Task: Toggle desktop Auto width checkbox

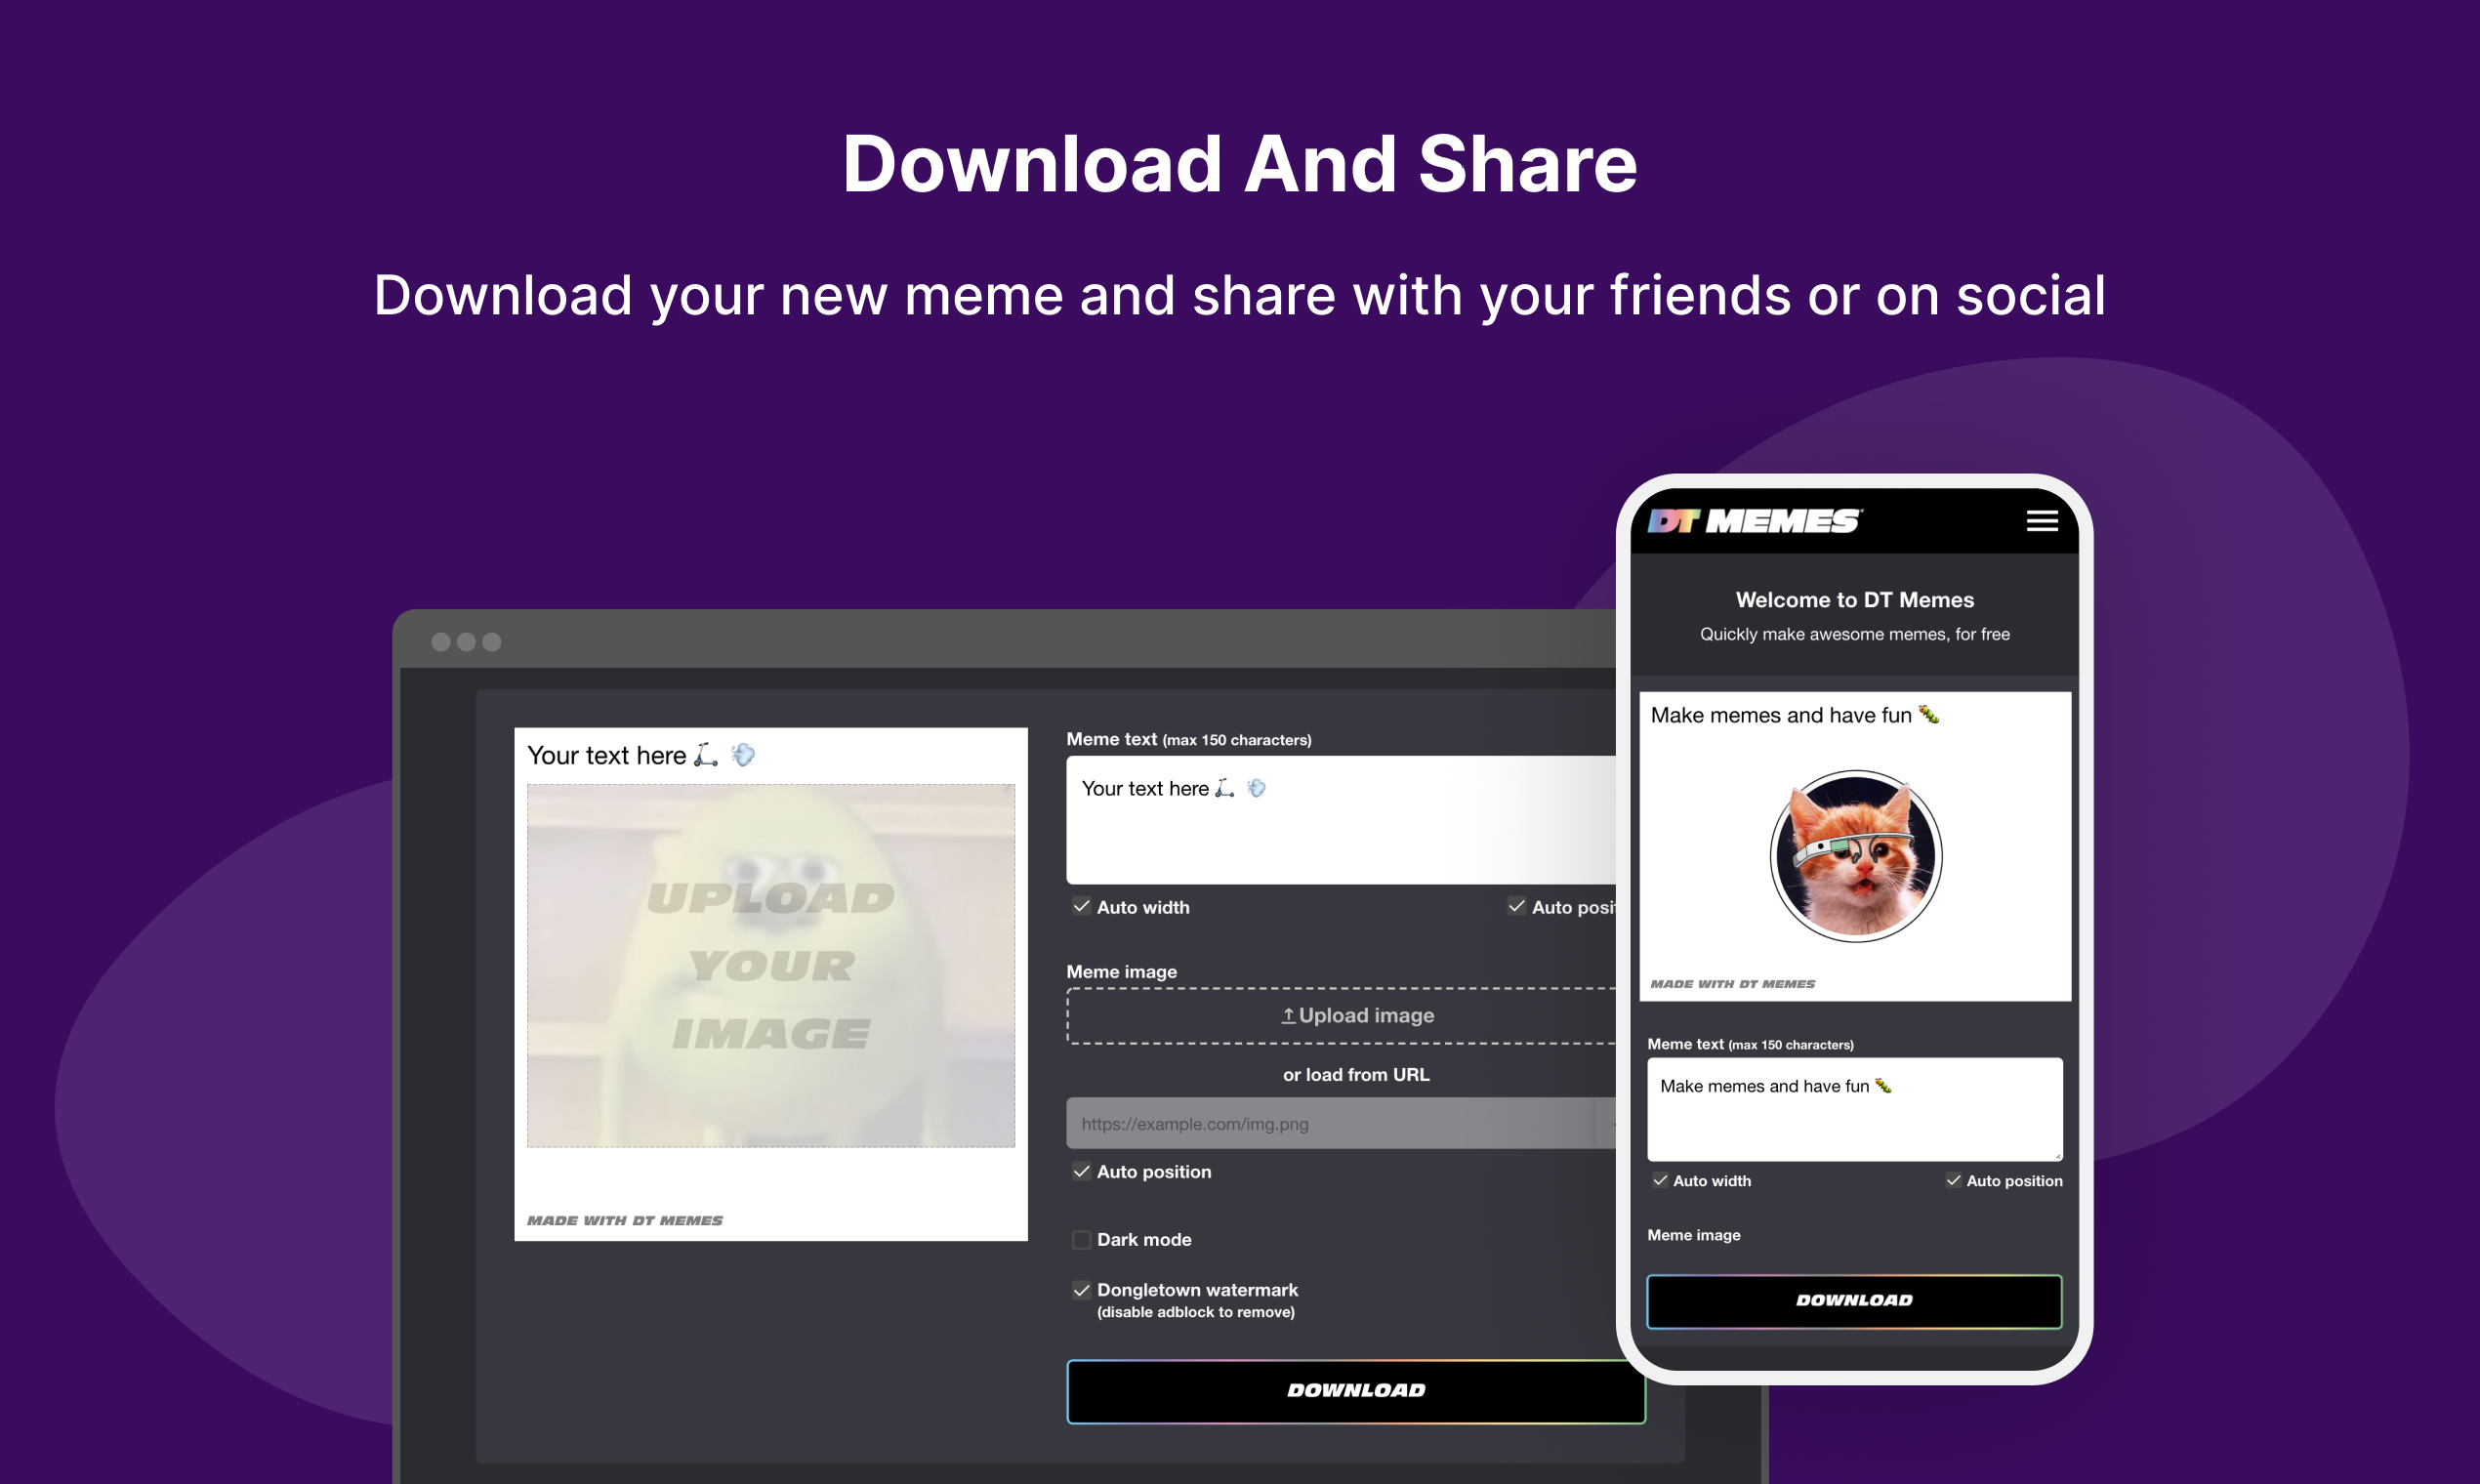Action: [x=1081, y=907]
